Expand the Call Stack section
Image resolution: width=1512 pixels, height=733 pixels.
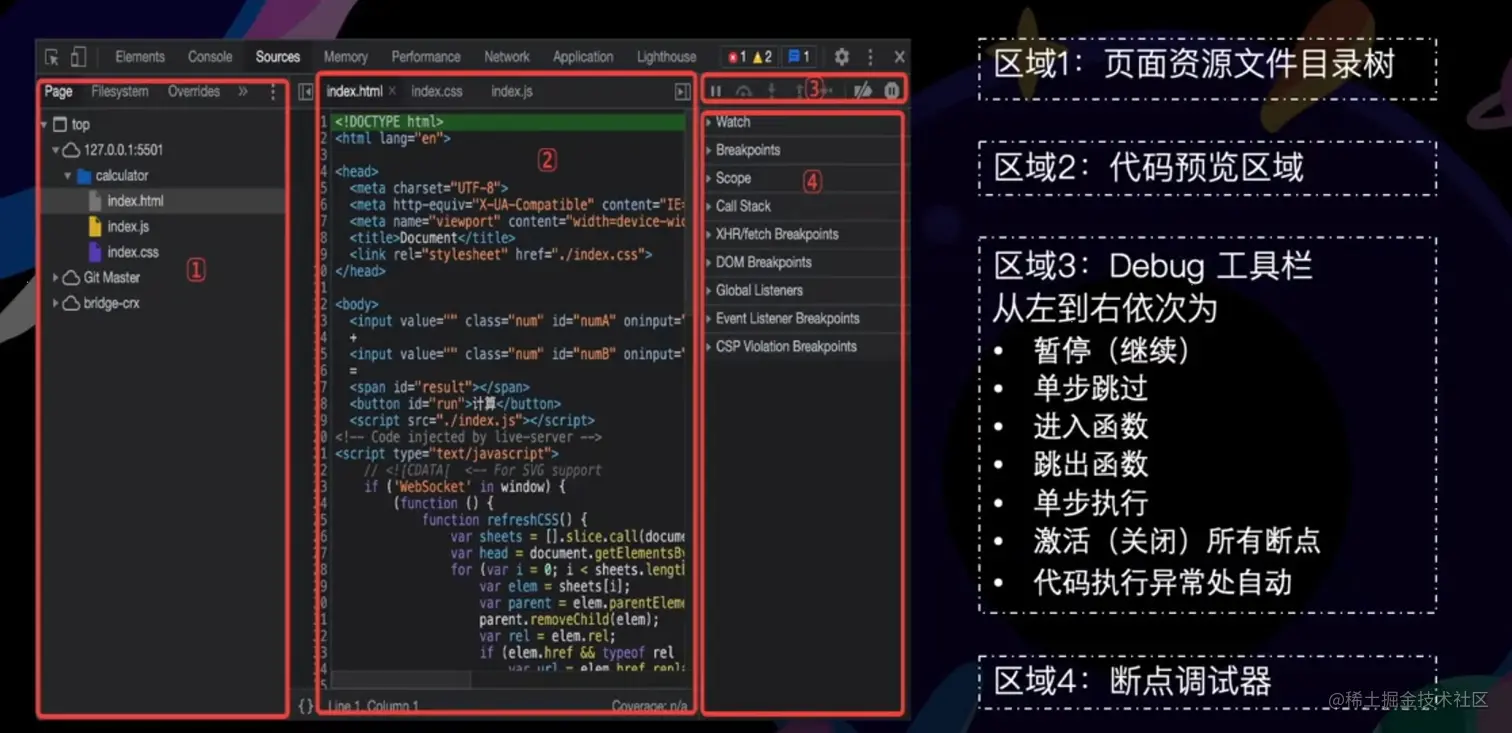[708, 206]
